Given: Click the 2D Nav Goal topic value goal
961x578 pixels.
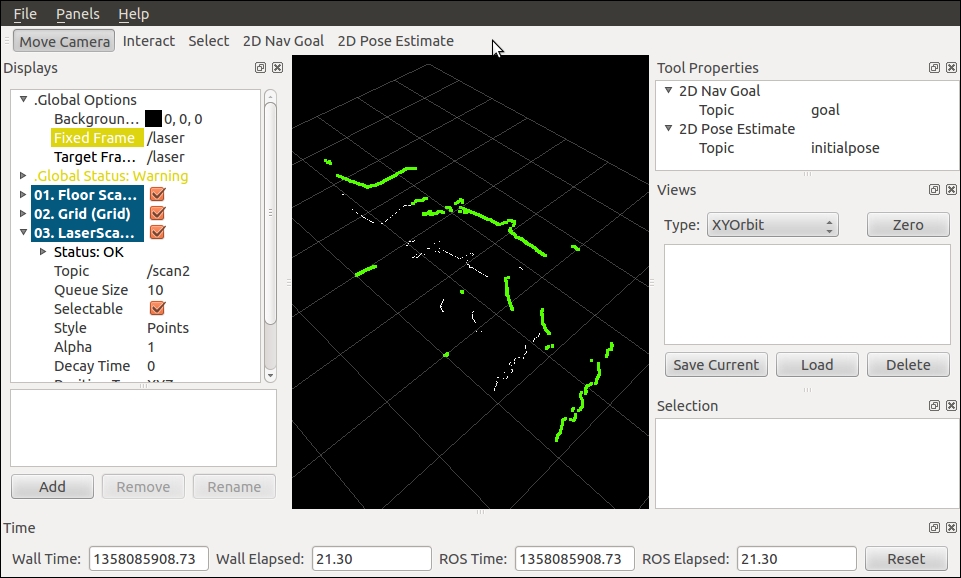Looking at the screenshot, I should coord(825,110).
